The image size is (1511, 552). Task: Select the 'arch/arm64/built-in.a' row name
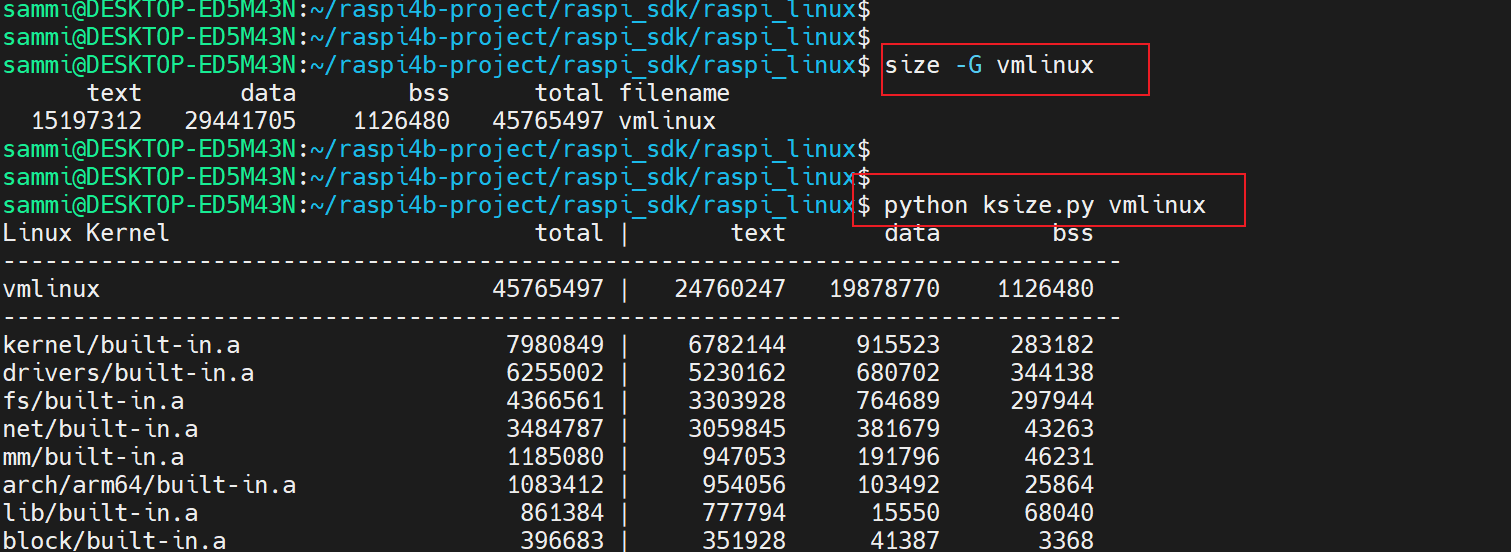(x=149, y=486)
